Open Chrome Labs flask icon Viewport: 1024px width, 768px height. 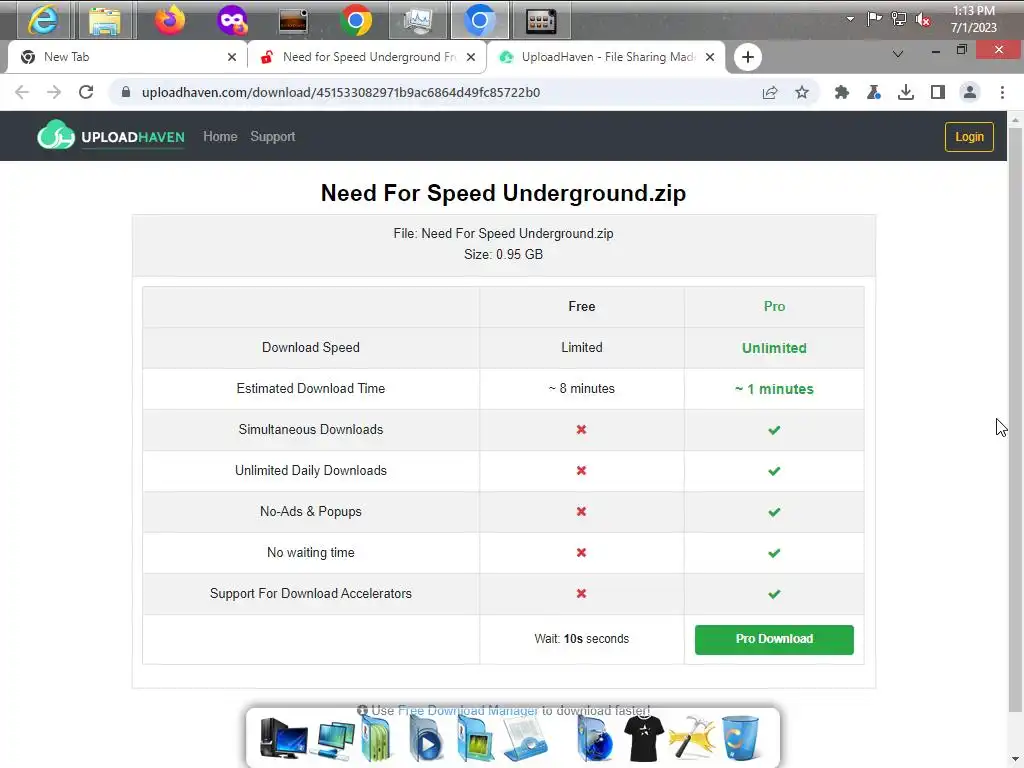coord(874,92)
